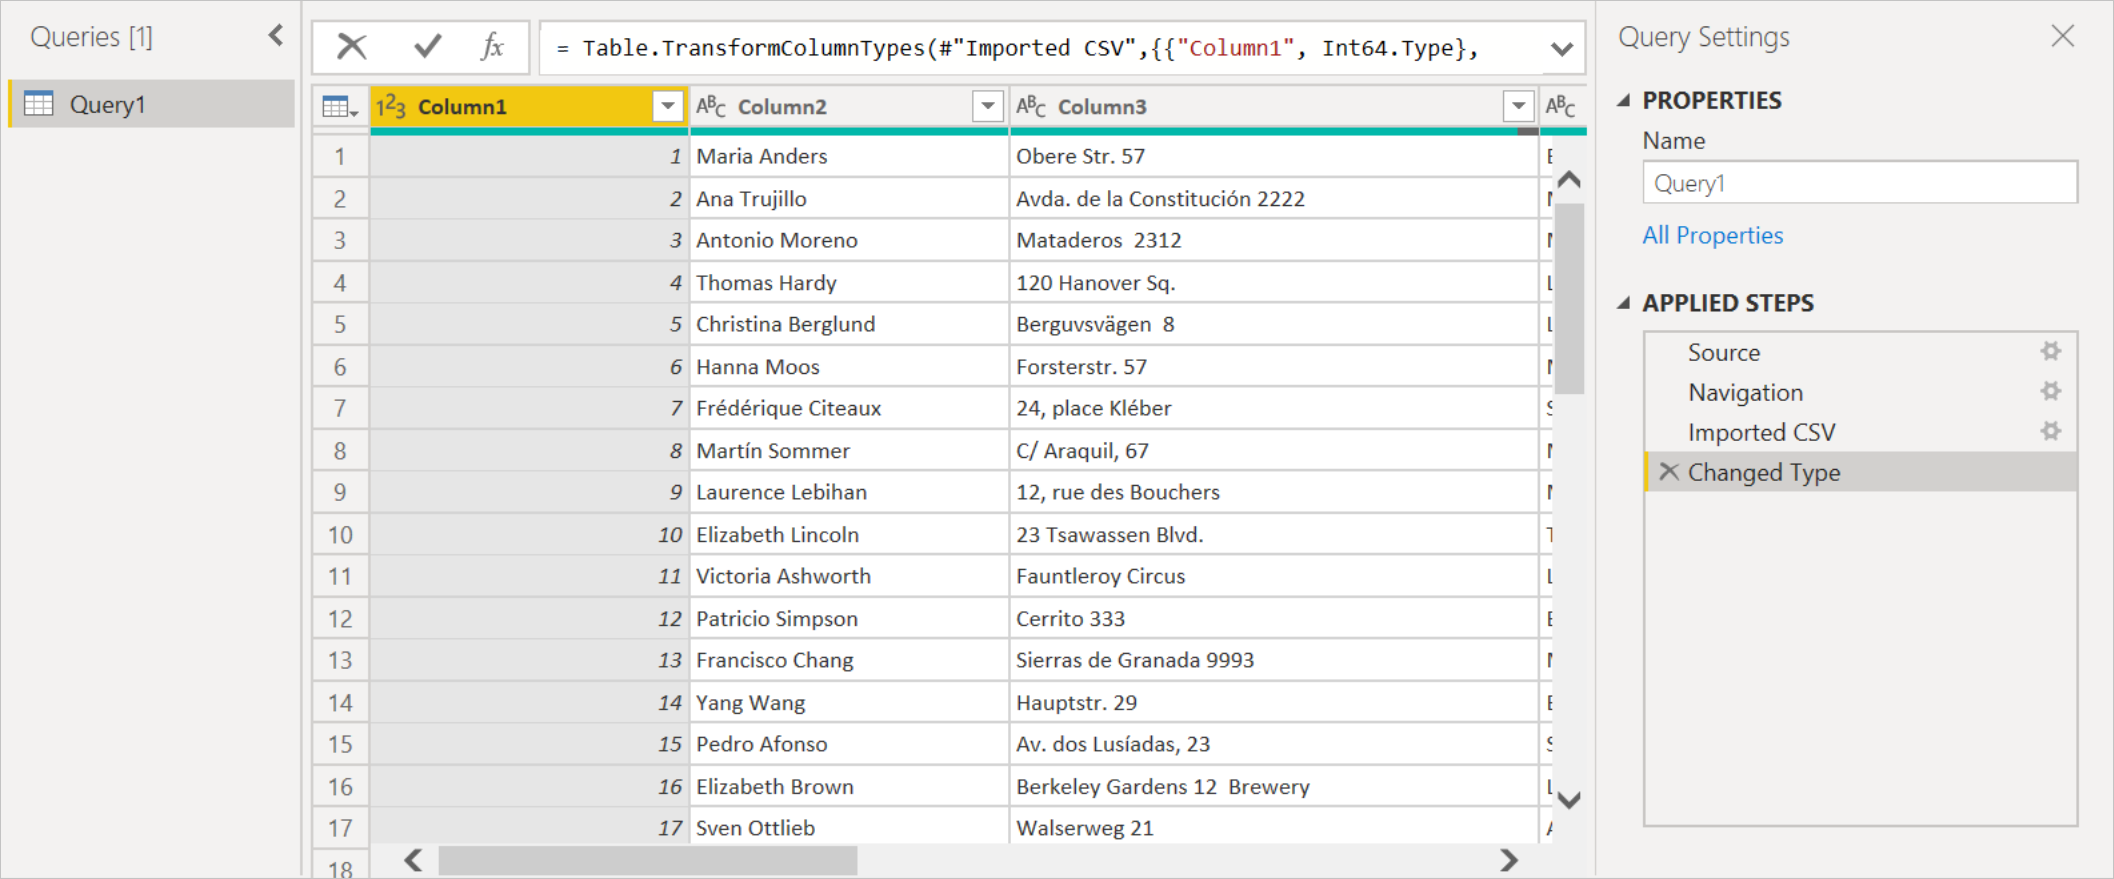Open Source step settings gear

[x=2051, y=351]
